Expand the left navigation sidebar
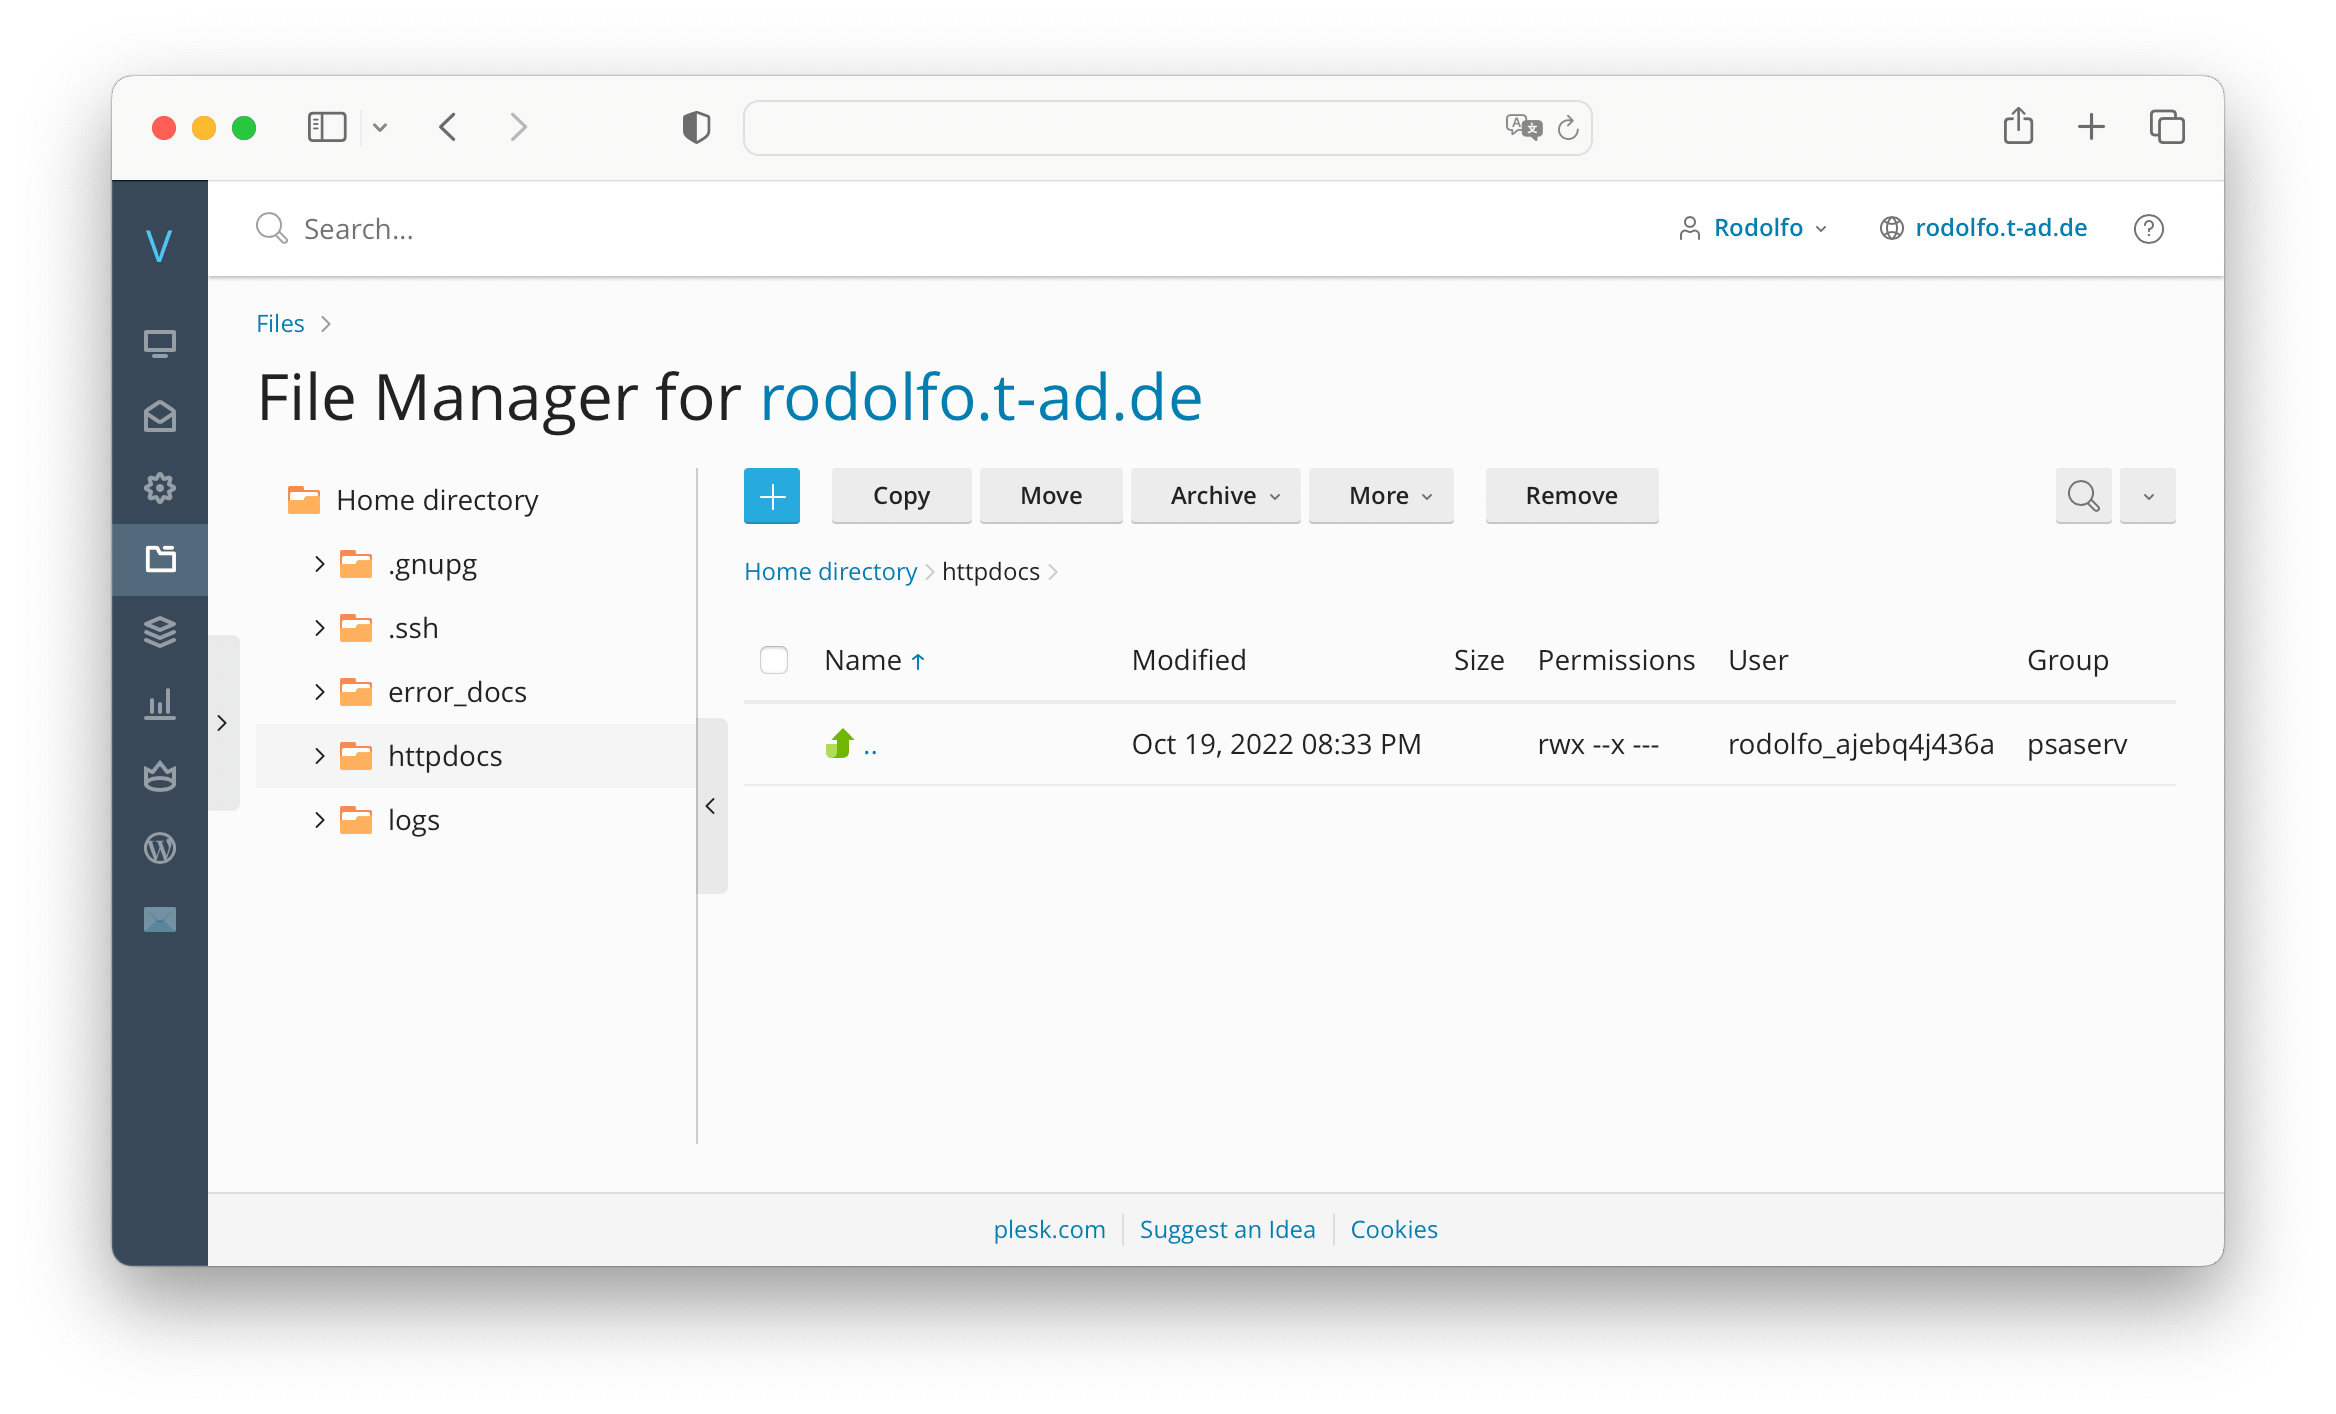This screenshot has height=1414, width=2336. [x=223, y=723]
